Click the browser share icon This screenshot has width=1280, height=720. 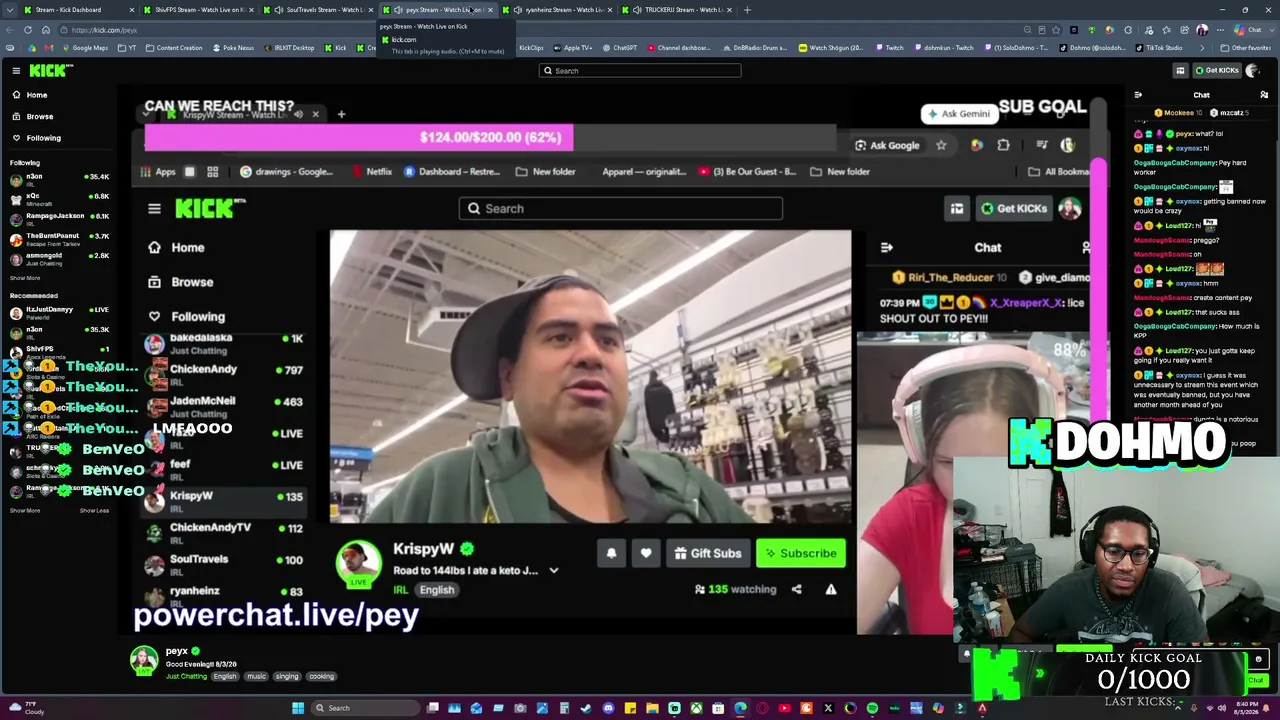[x=1185, y=30]
